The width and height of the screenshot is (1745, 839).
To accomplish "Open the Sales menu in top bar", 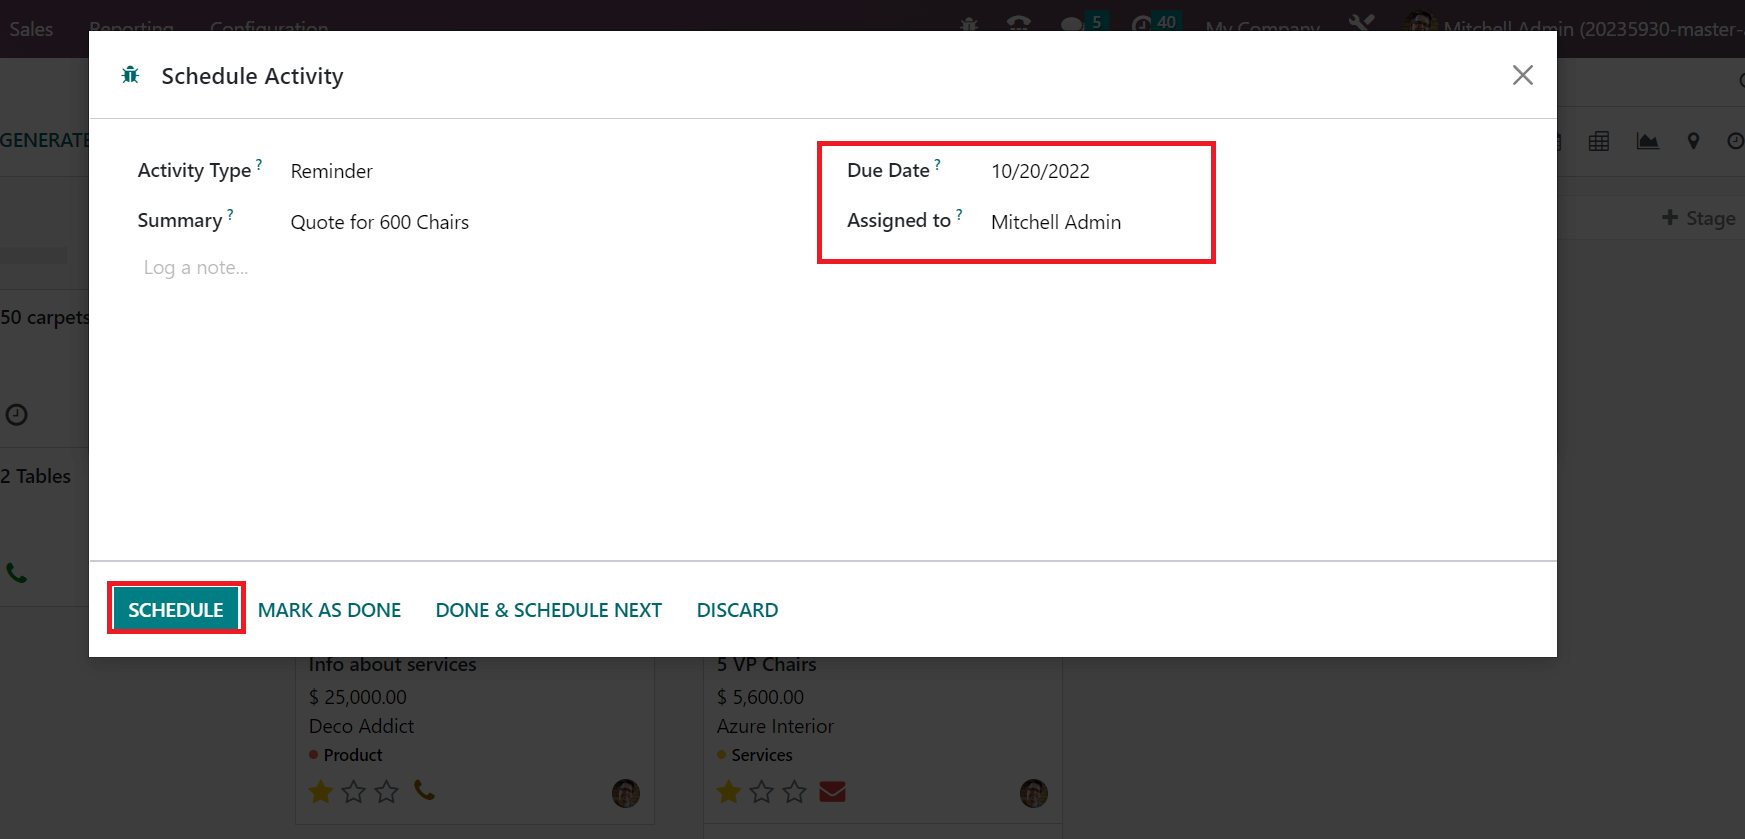I will coord(31,28).
